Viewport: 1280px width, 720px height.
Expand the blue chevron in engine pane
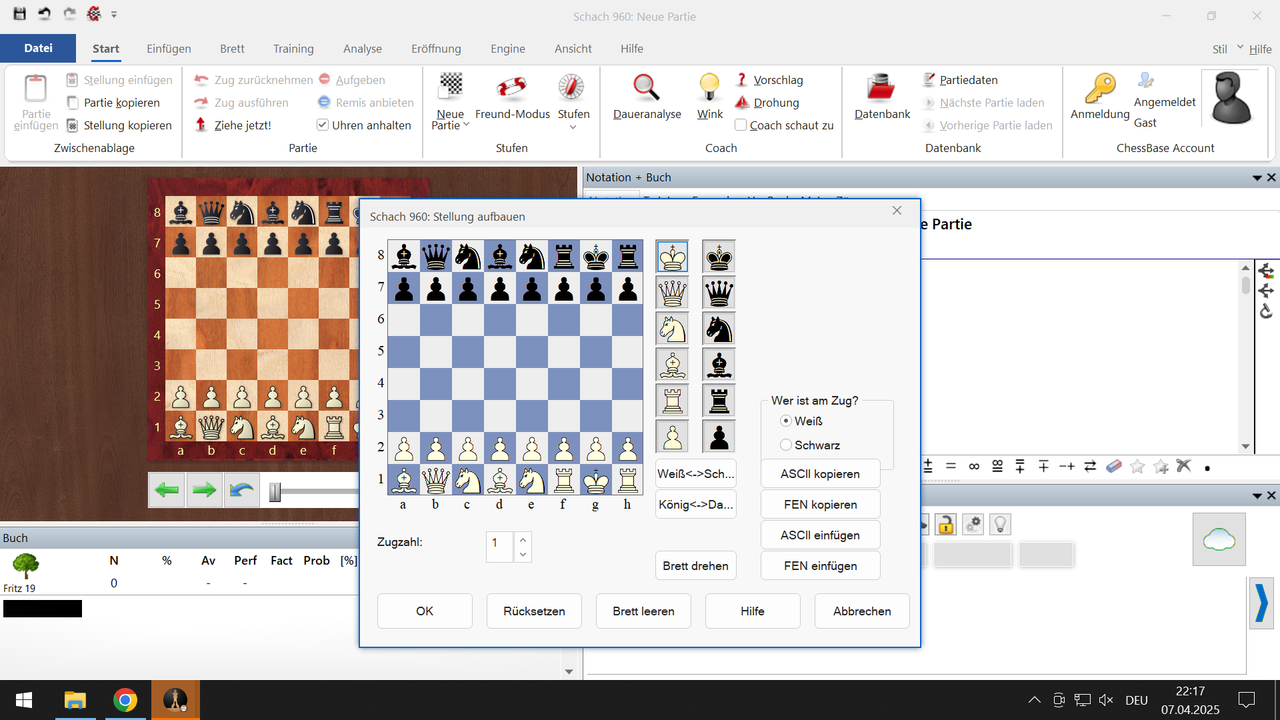[x=1261, y=603]
